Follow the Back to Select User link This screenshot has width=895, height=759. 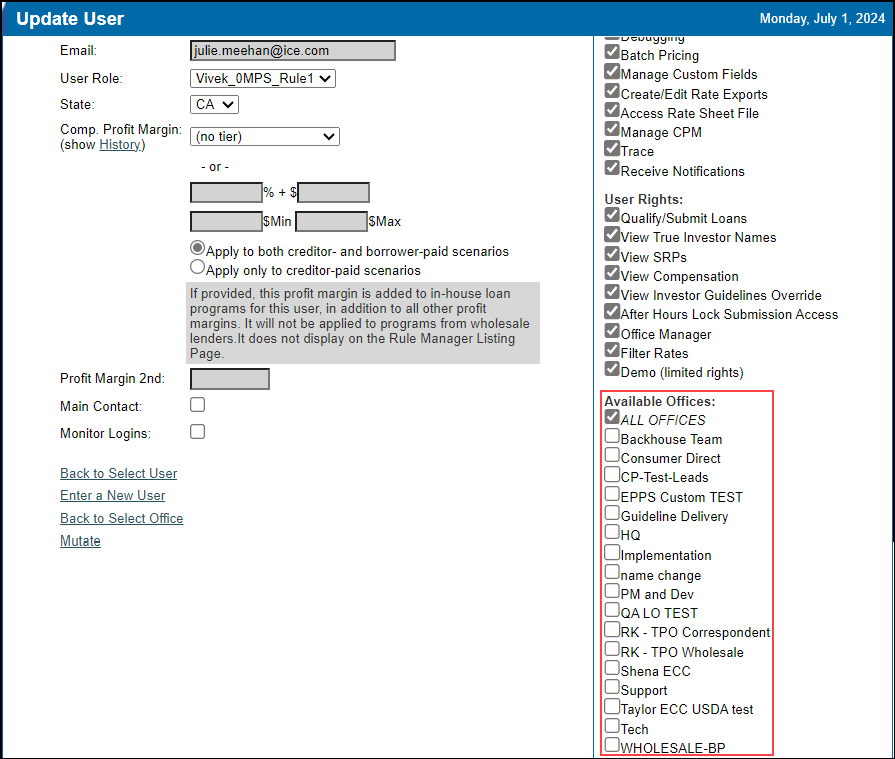click(119, 474)
